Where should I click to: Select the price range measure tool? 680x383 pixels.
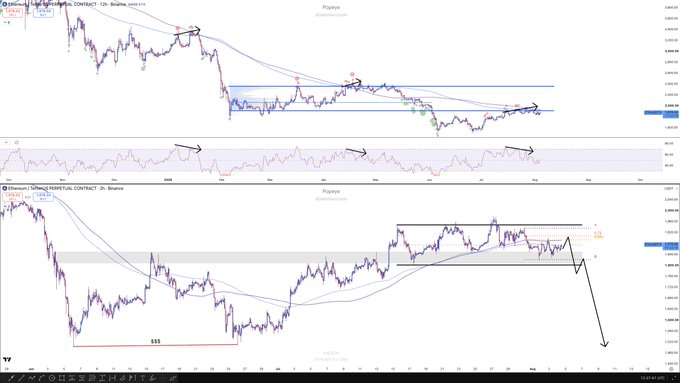(x=102, y=378)
